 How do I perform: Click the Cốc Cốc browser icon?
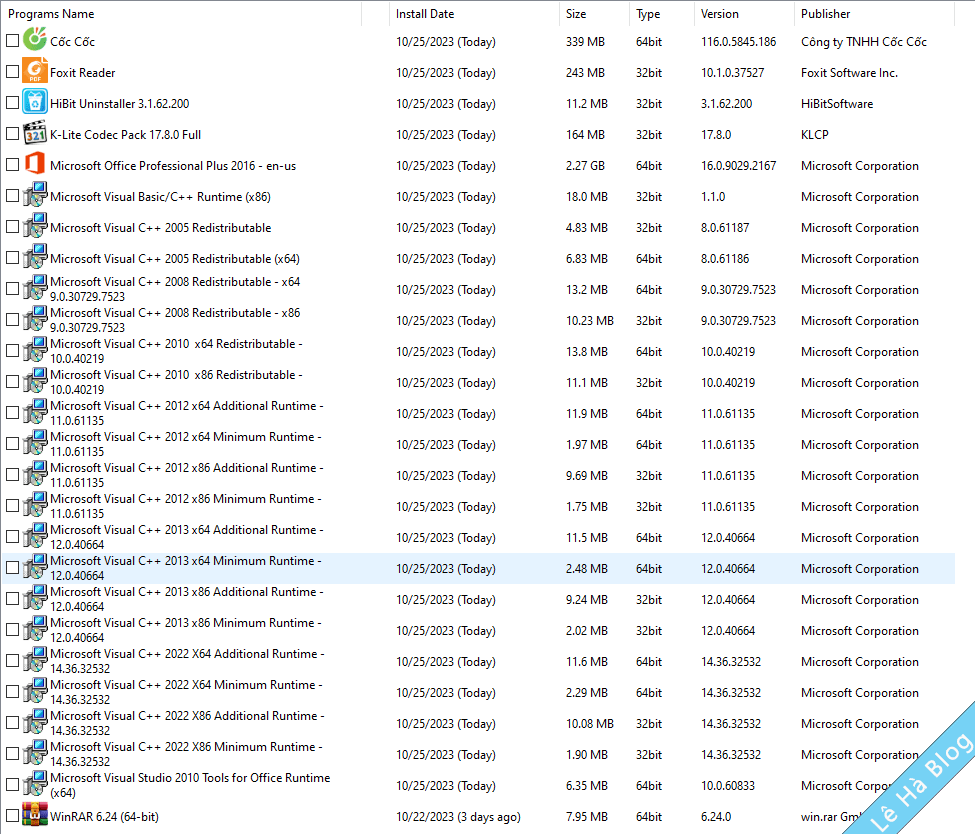[35, 41]
